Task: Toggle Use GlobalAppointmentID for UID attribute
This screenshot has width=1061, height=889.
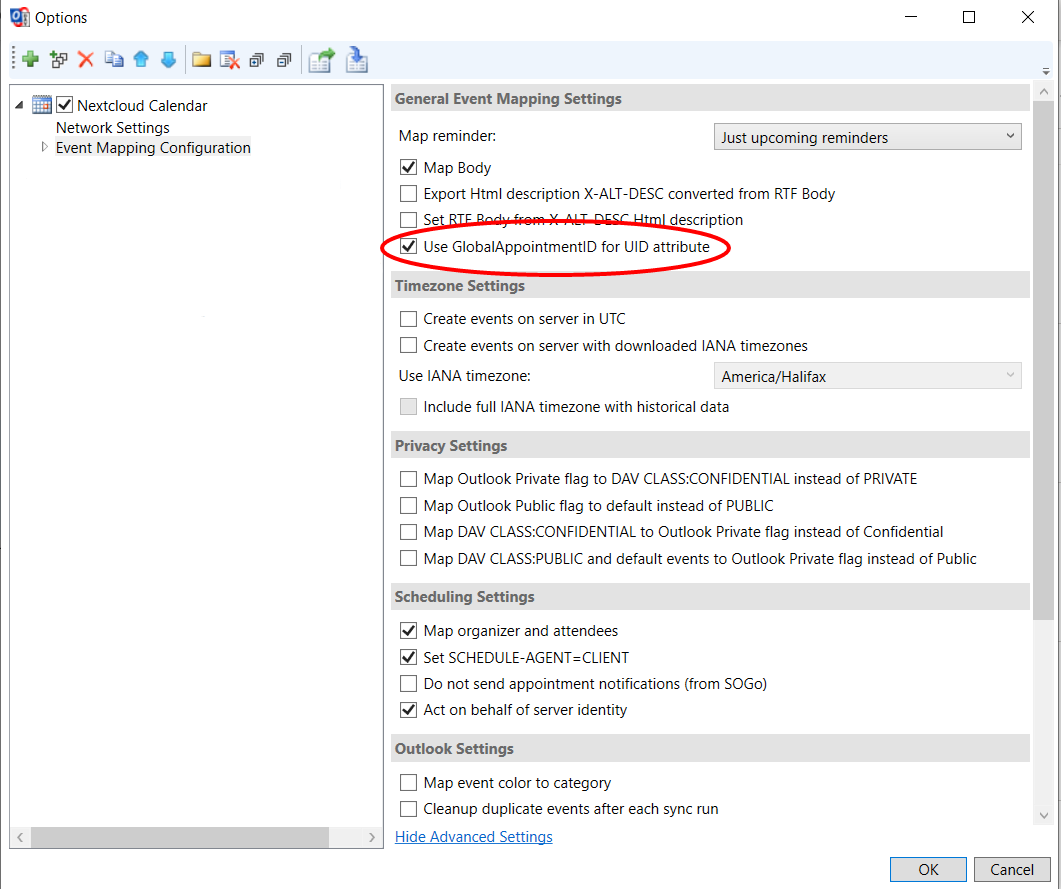Action: click(x=408, y=246)
